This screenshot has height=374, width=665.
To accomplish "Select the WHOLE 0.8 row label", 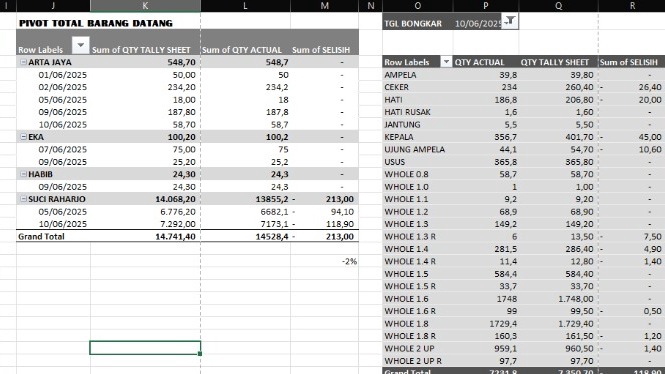I will (406, 174).
